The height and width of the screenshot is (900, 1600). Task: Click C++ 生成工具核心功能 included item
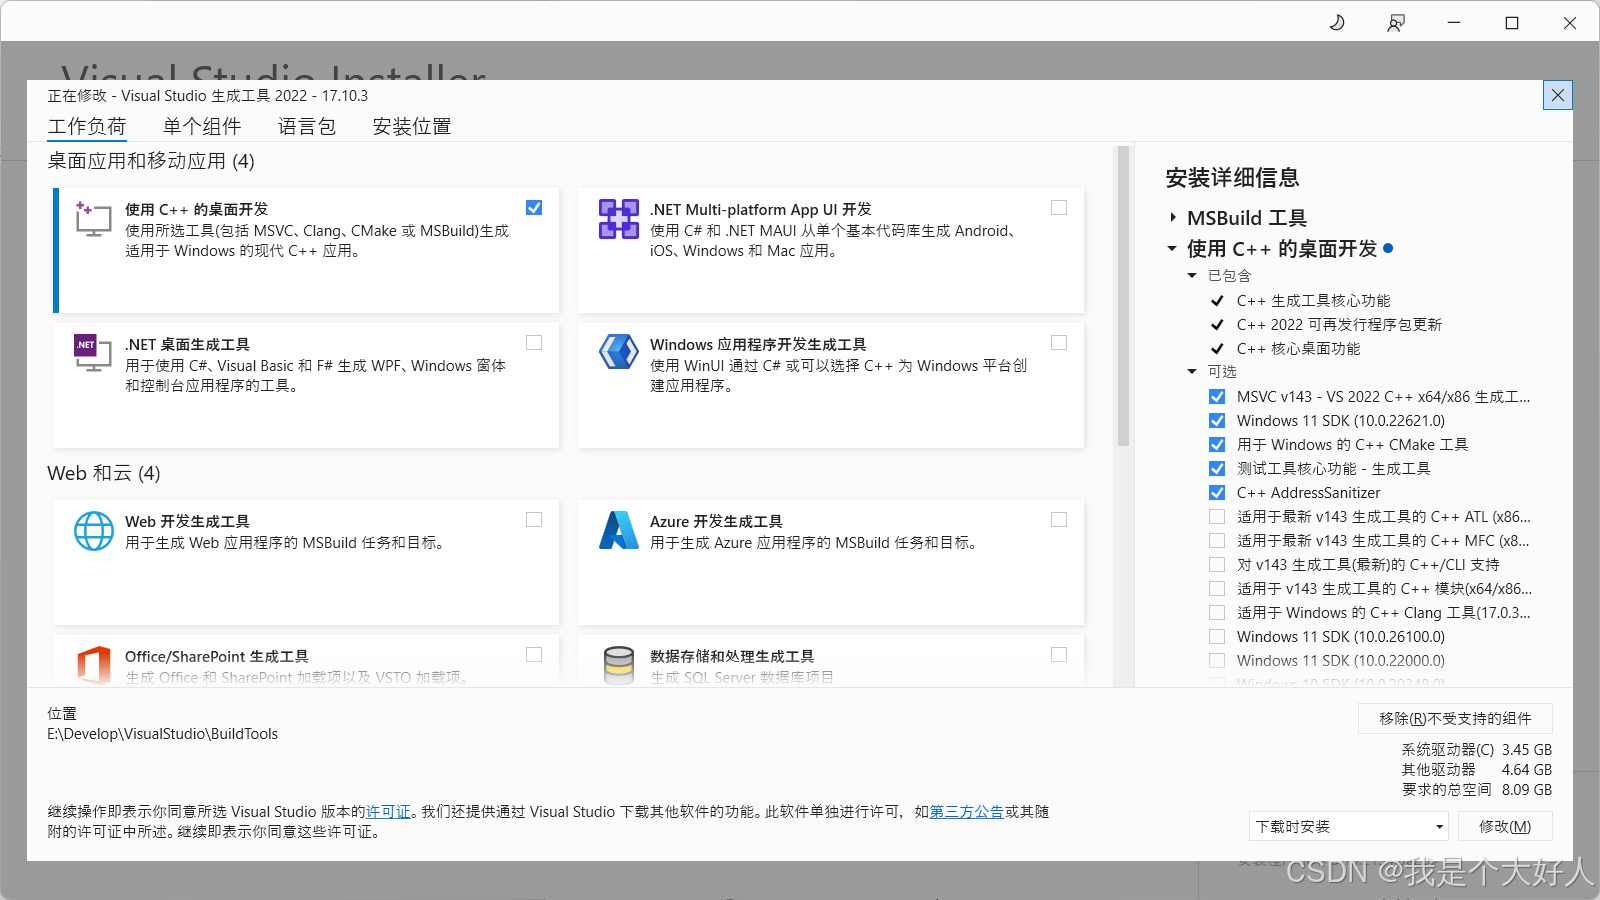1314,301
